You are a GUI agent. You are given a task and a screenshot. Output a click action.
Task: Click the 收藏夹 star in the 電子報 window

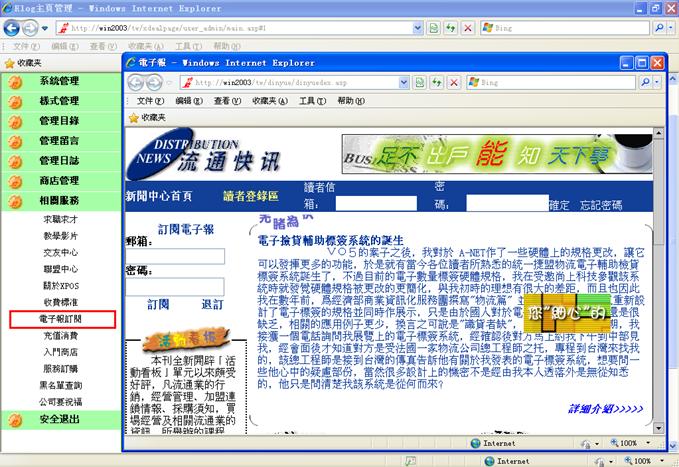point(133,117)
